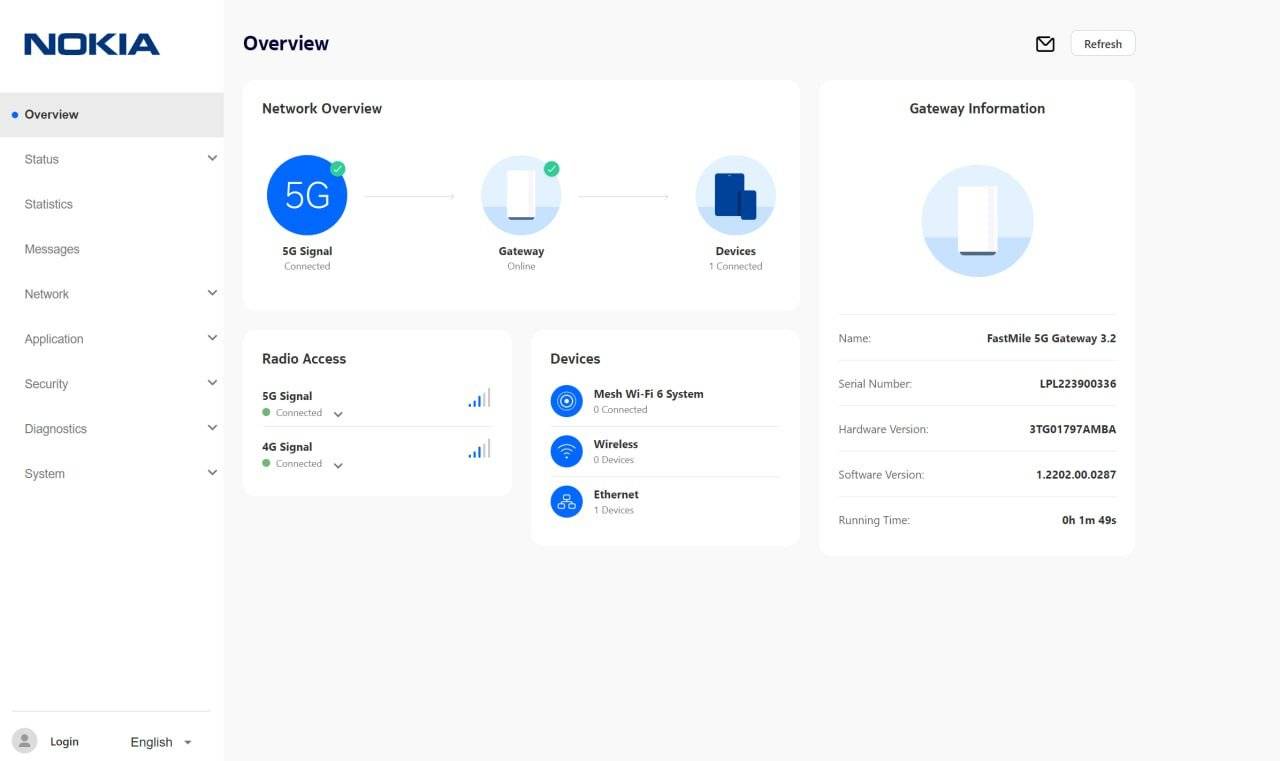Click the envelope messages icon
This screenshot has width=1280, height=761.
click(x=1045, y=44)
